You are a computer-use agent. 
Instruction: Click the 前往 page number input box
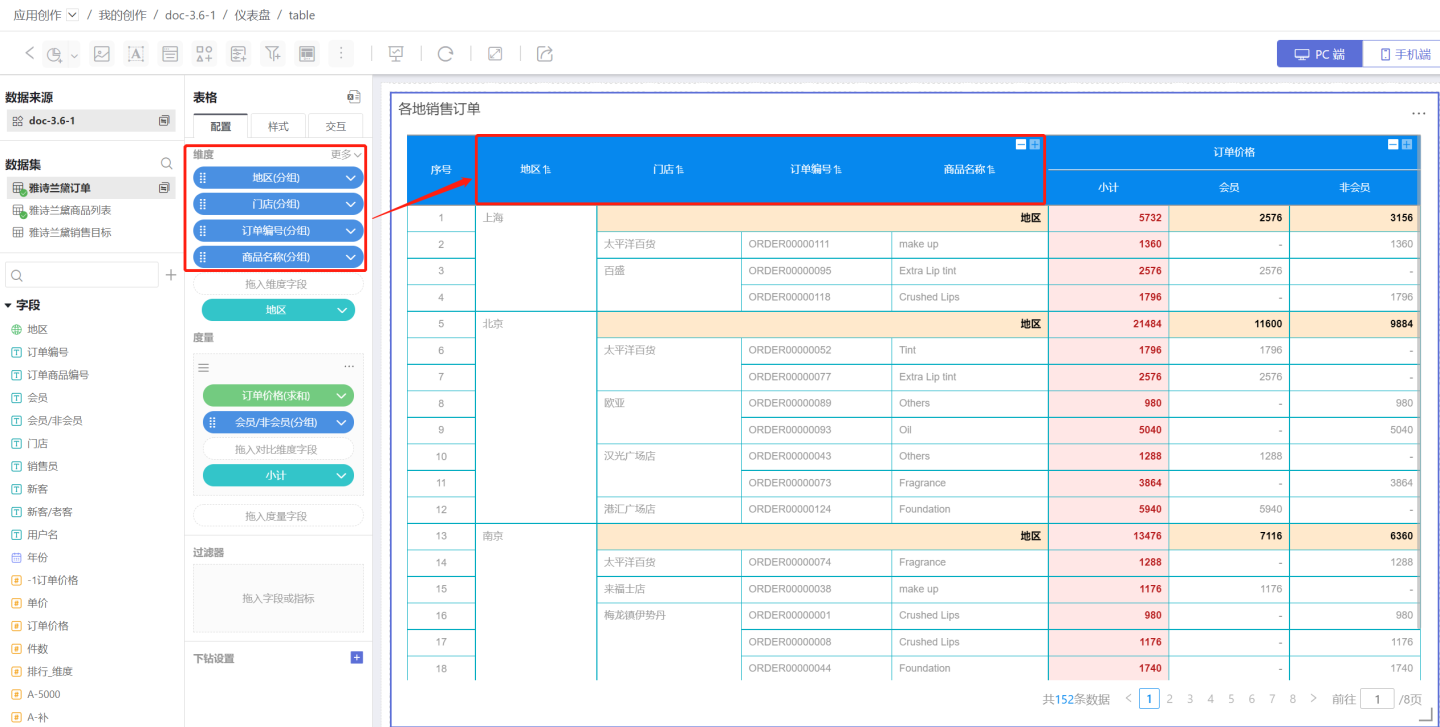click(1377, 699)
